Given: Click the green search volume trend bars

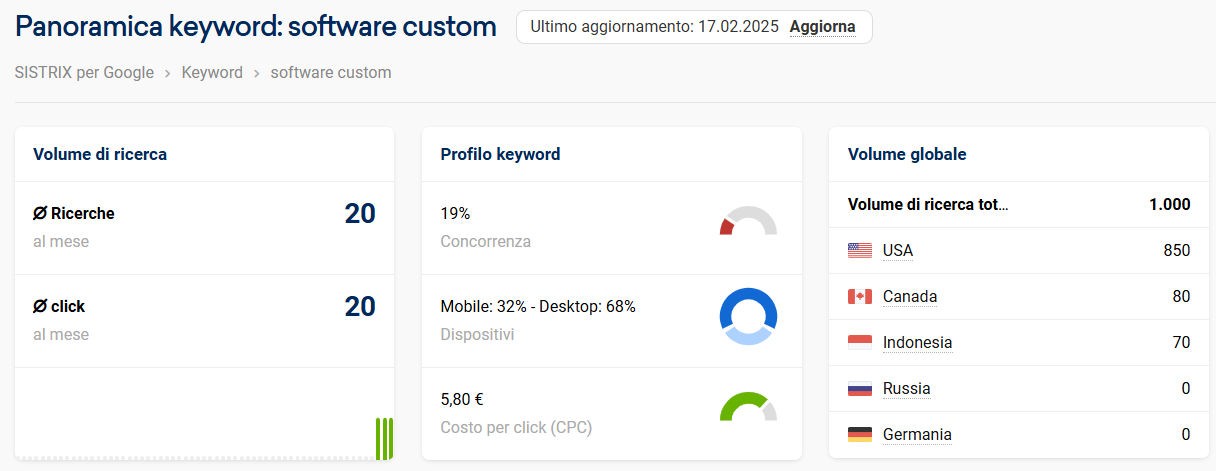Looking at the screenshot, I should coord(384,438).
